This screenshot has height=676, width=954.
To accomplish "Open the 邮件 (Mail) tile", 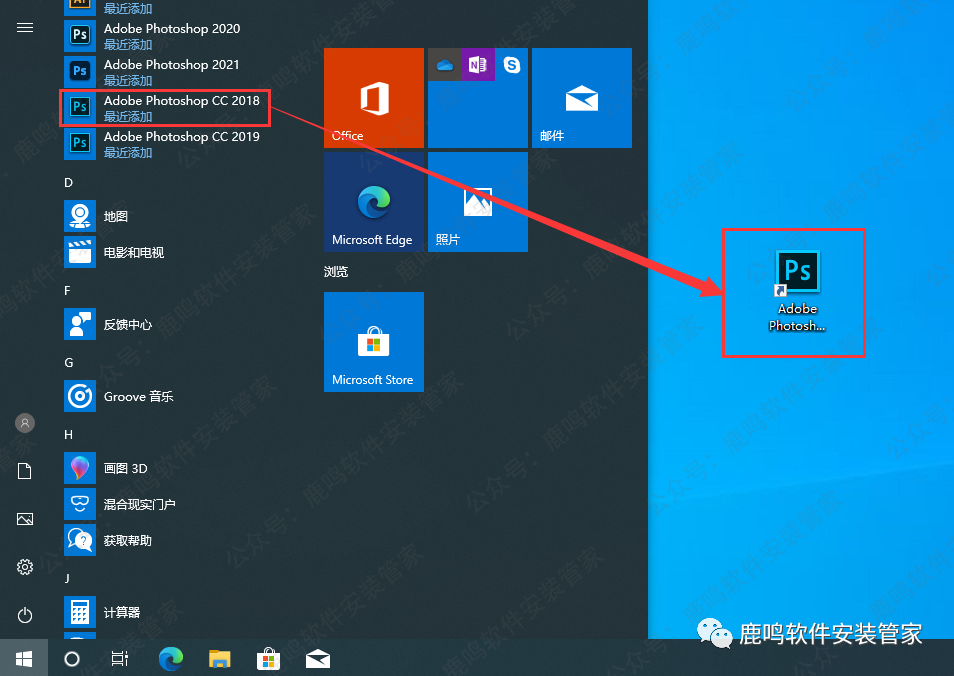I will point(582,98).
